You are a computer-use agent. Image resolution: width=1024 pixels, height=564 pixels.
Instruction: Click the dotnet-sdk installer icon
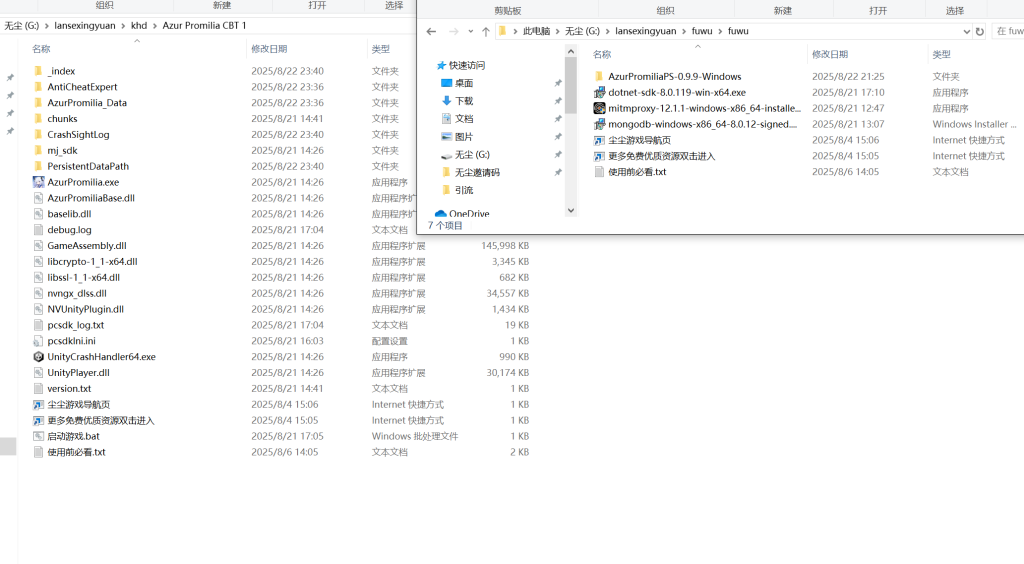point(599,92)
